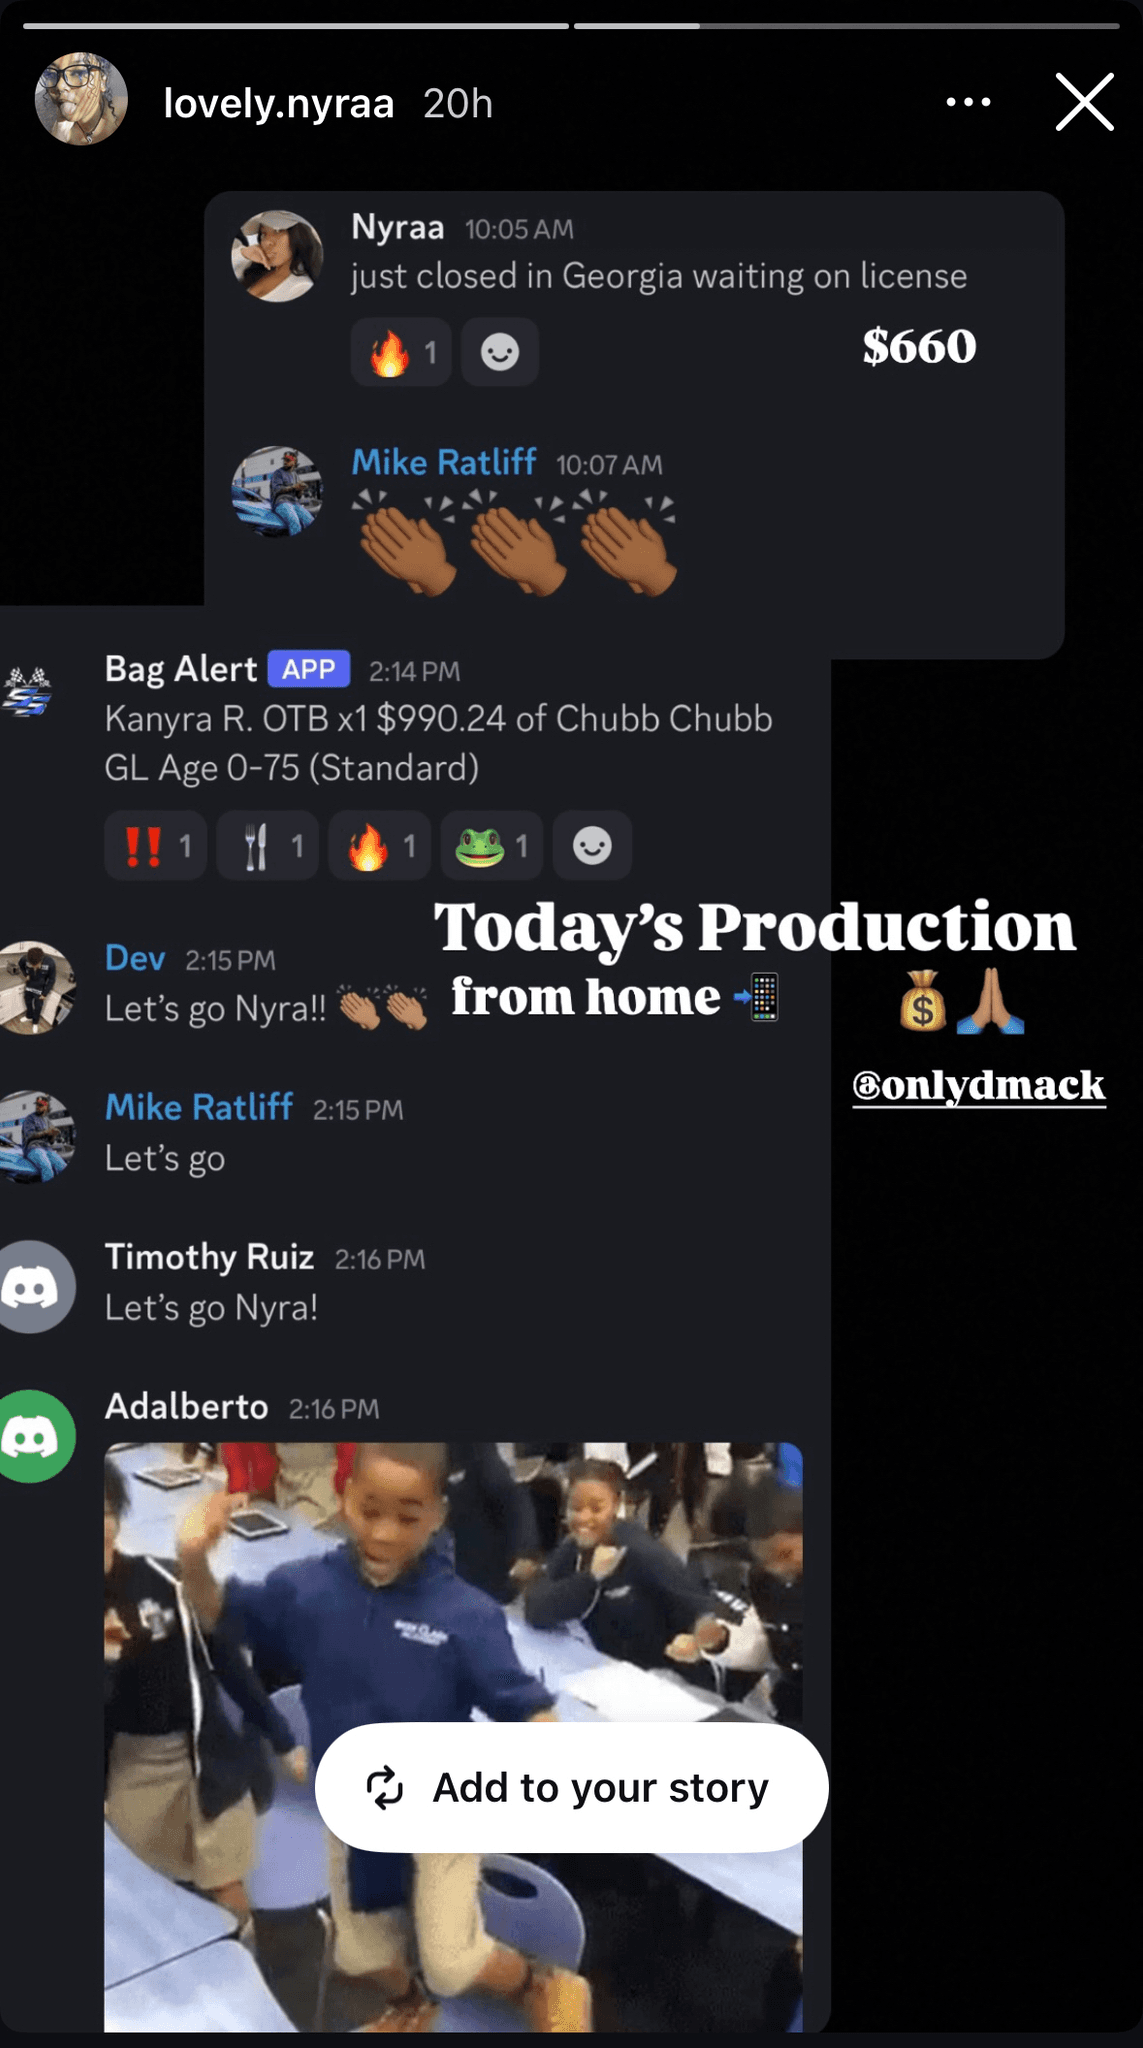Tap Adalberto's green Discord avatar
The height and width of the screenshot is (2048, 1143).
point(34,1437)
